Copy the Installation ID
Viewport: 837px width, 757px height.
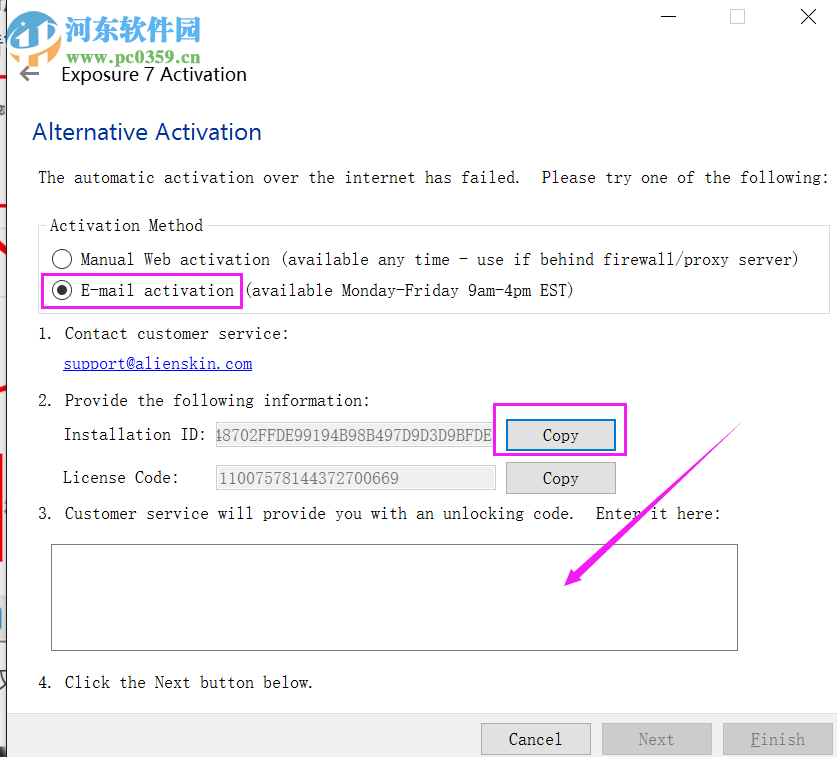tap(560, 435)
